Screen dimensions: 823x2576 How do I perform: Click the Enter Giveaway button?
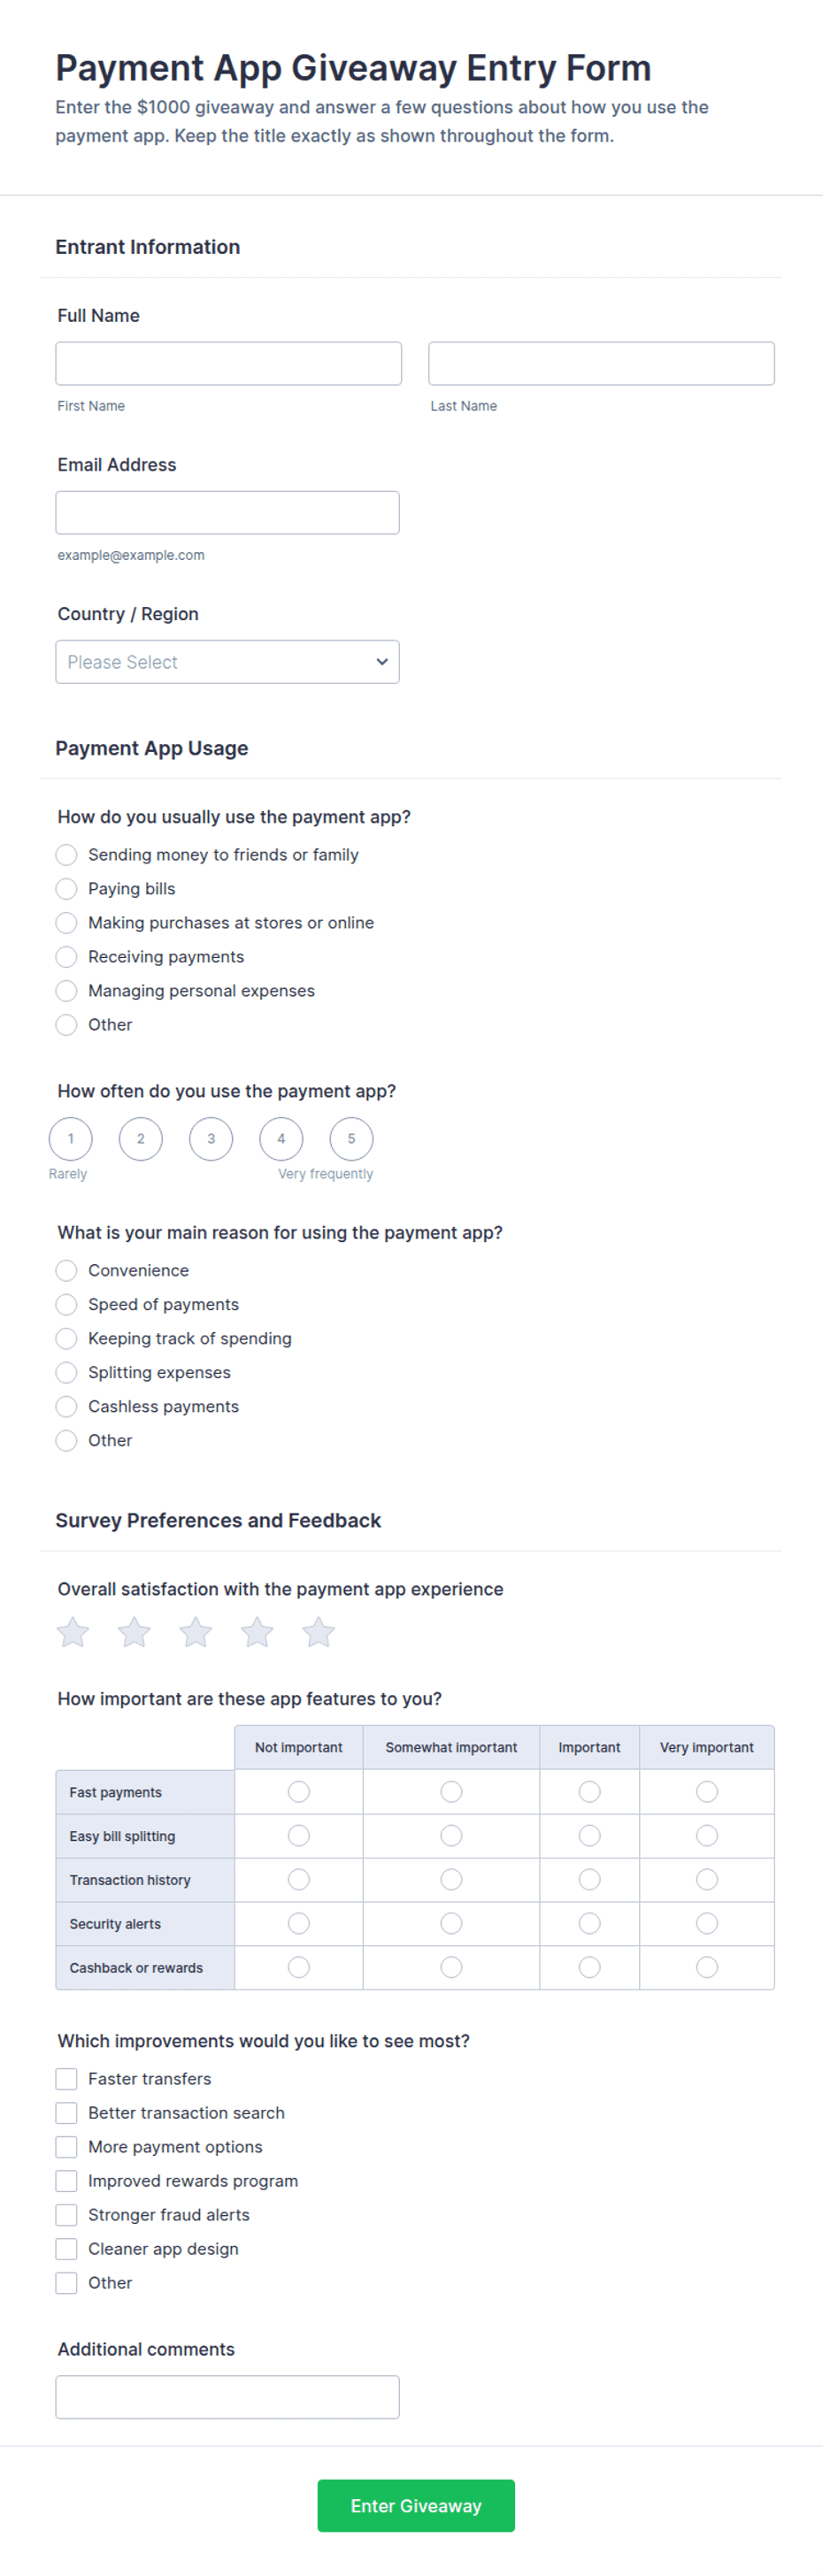pyautogui.click(x=416, y=2506)
